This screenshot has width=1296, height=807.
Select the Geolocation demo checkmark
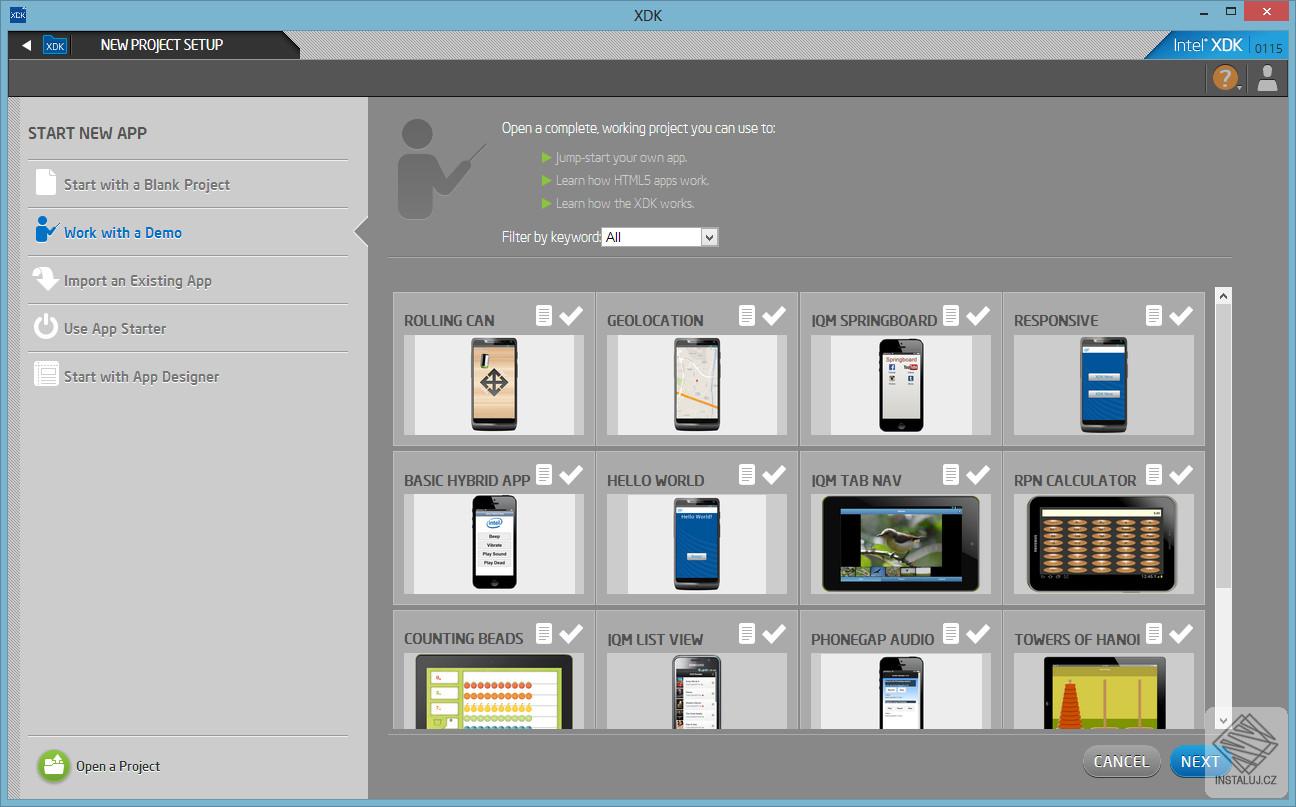(x=774, y=315)
